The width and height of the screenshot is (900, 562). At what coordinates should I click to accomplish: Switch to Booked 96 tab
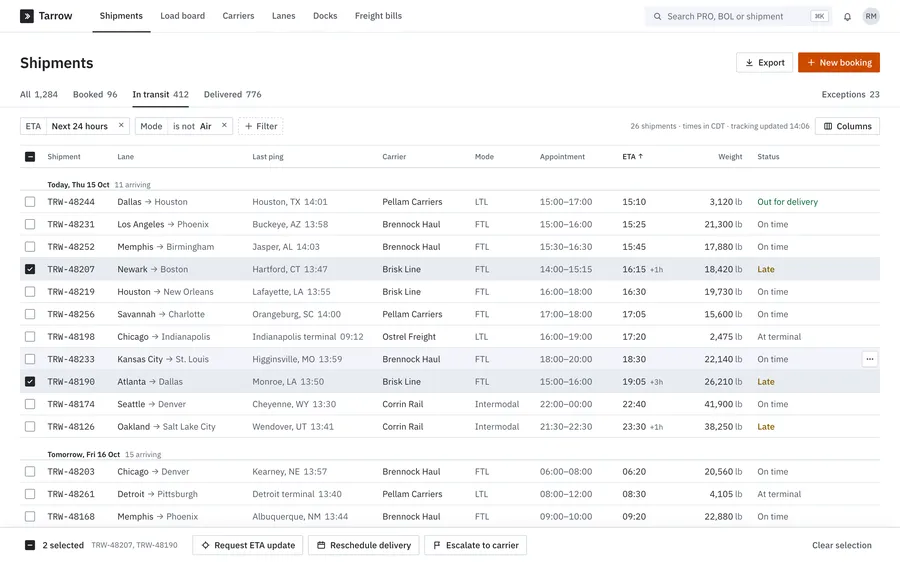click(95, 94)
